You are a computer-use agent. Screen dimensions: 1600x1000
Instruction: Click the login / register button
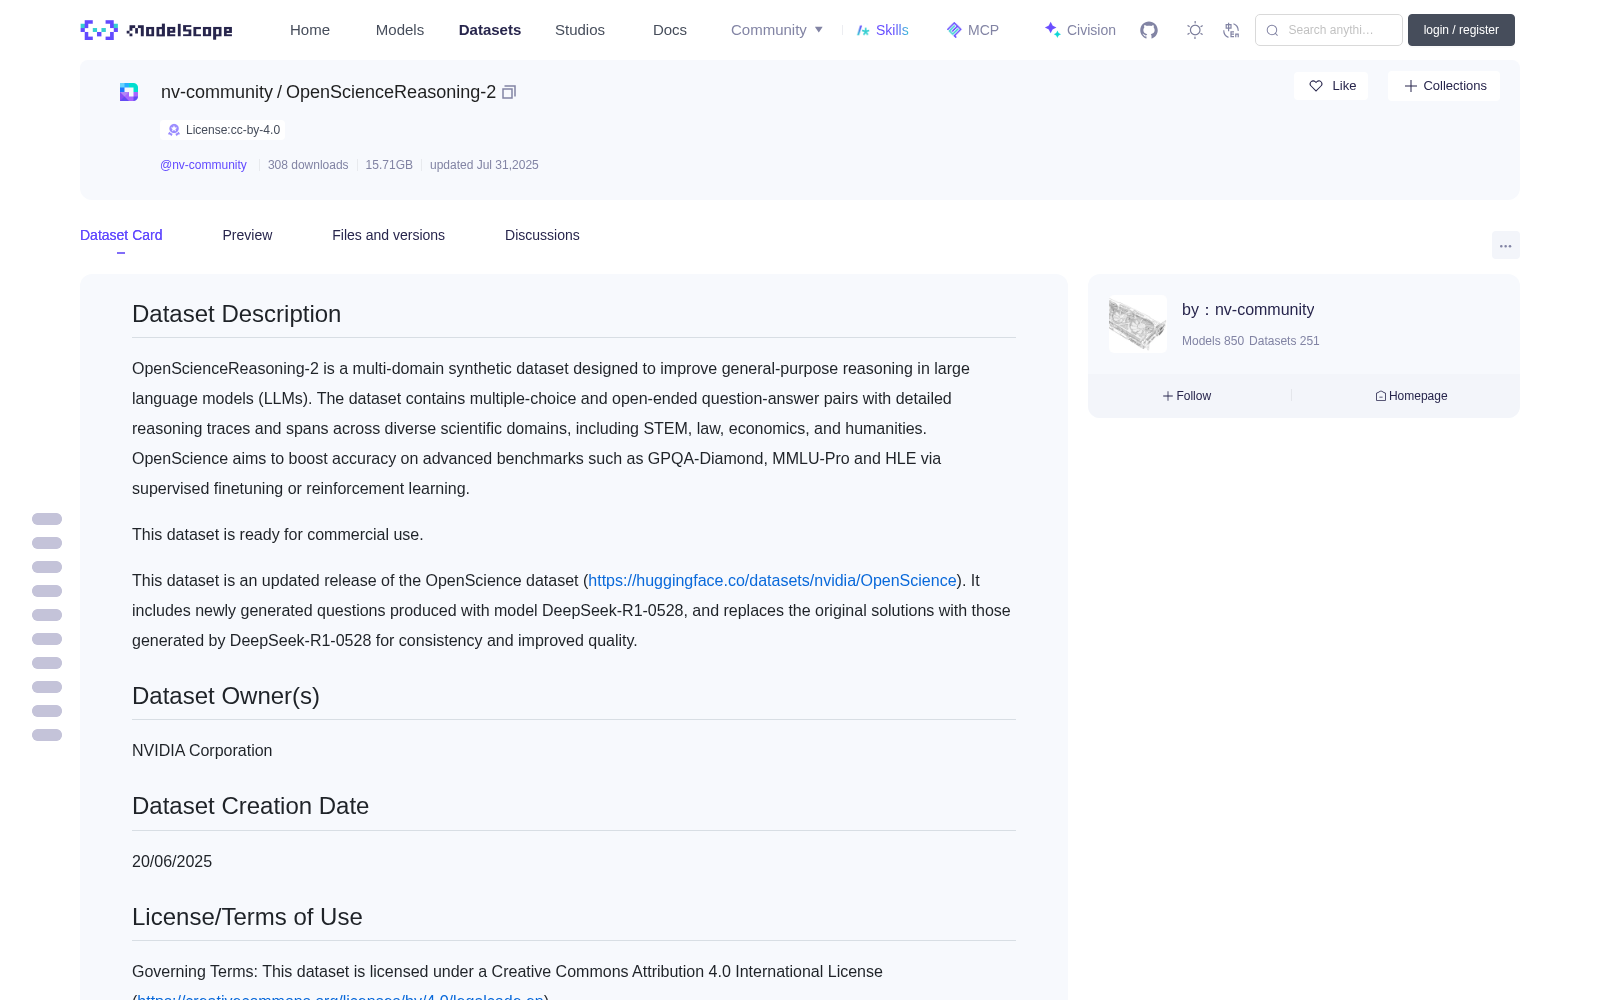(1461, 30)
